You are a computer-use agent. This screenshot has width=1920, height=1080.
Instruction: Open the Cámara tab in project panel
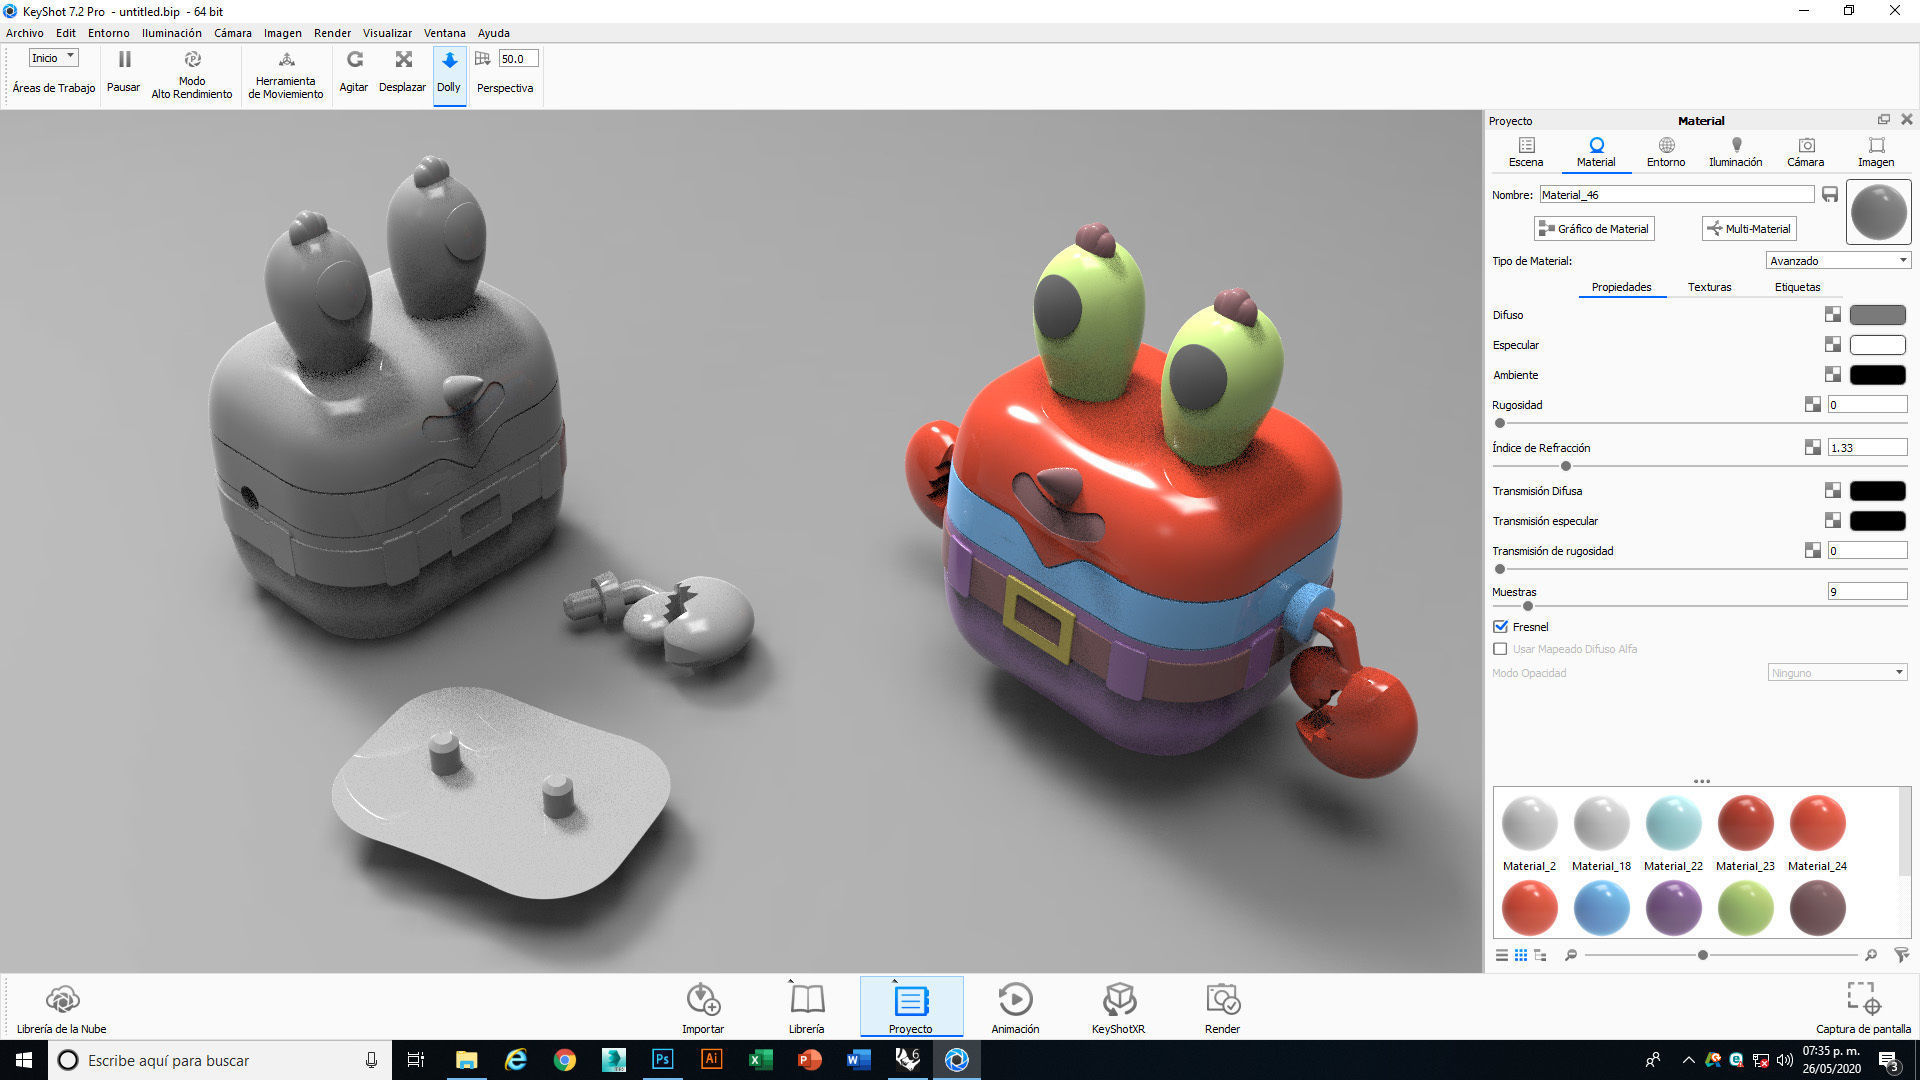(1806, 152)
